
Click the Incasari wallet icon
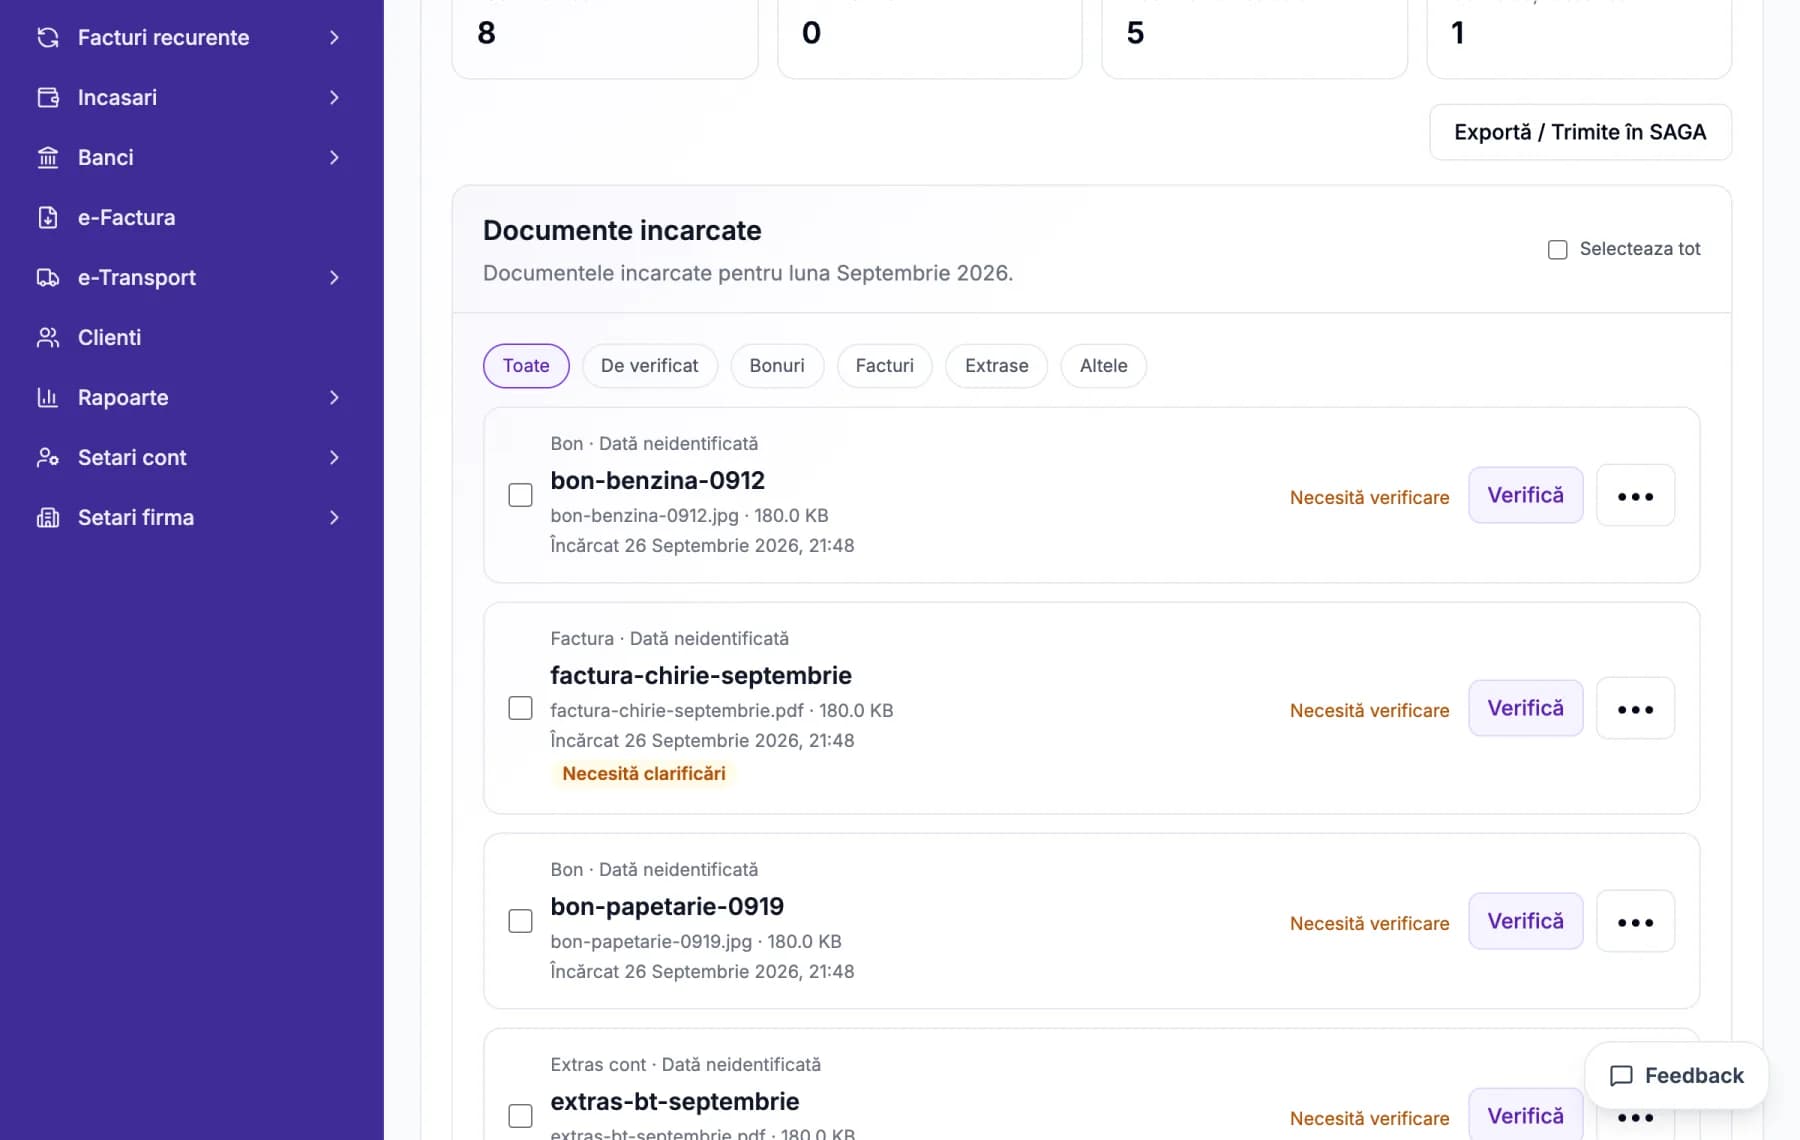point(48,98)
